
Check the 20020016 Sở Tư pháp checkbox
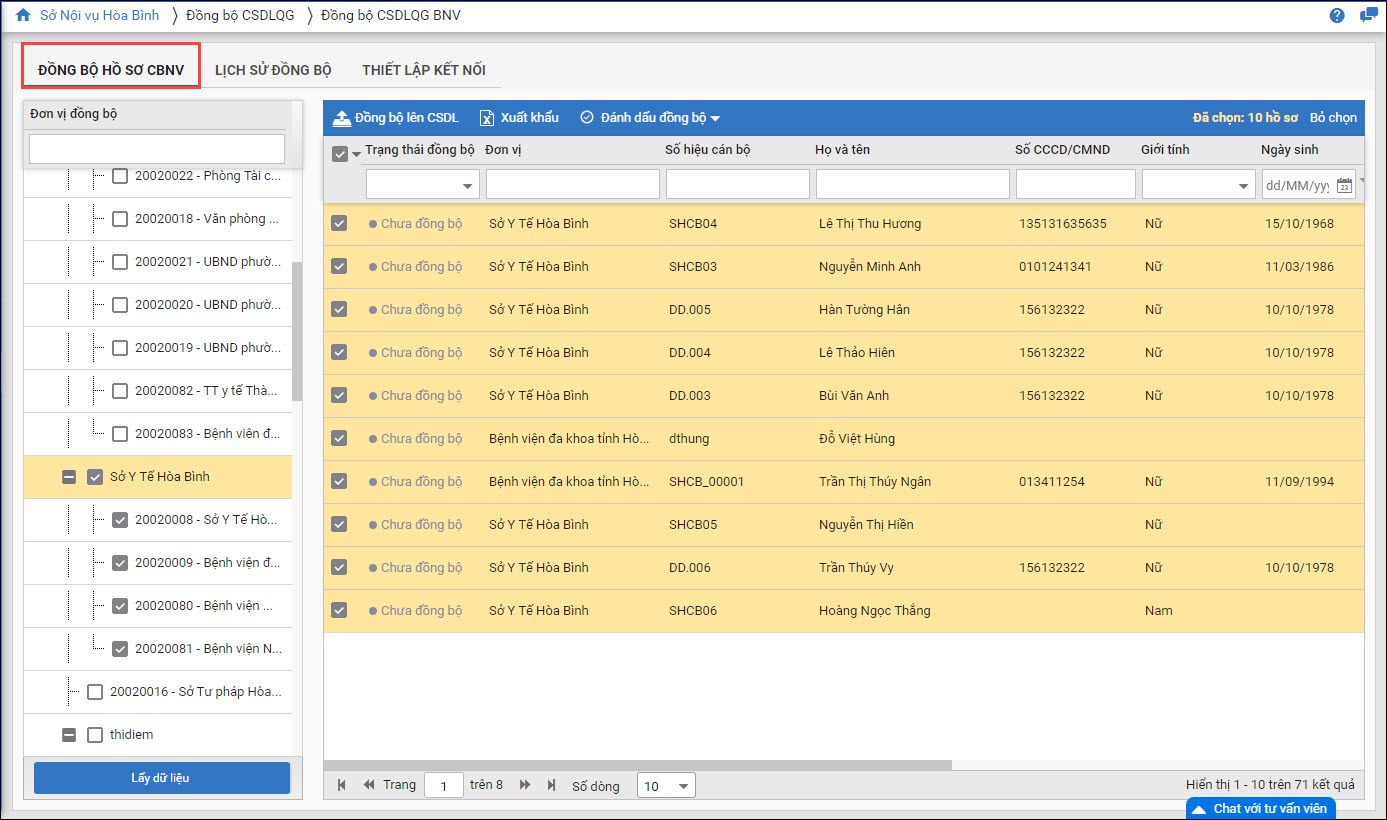tap(95, 691)
